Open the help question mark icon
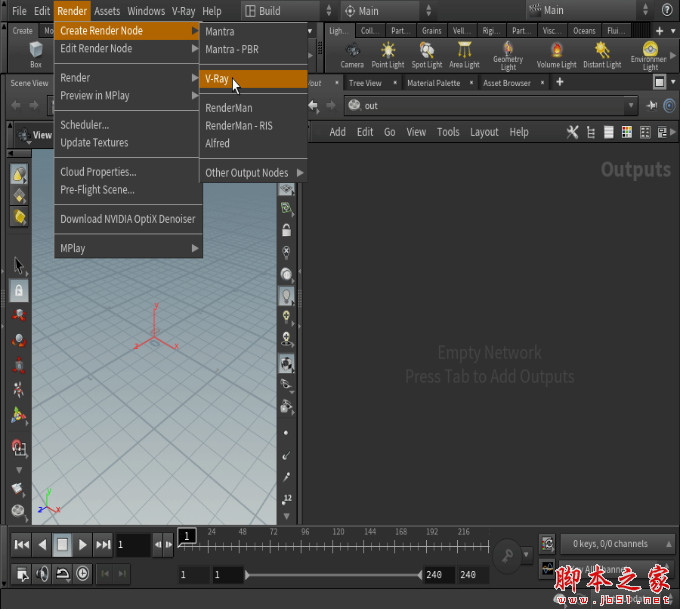 [667, 10]
